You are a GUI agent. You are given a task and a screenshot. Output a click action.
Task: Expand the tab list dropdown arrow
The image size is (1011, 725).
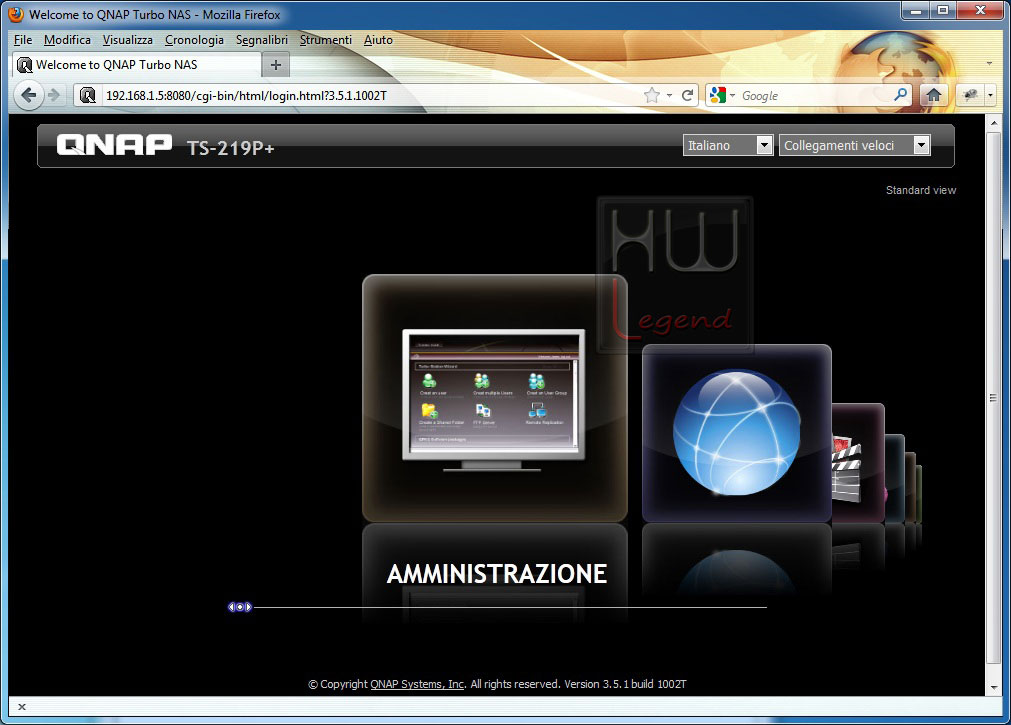coord(989,63)
